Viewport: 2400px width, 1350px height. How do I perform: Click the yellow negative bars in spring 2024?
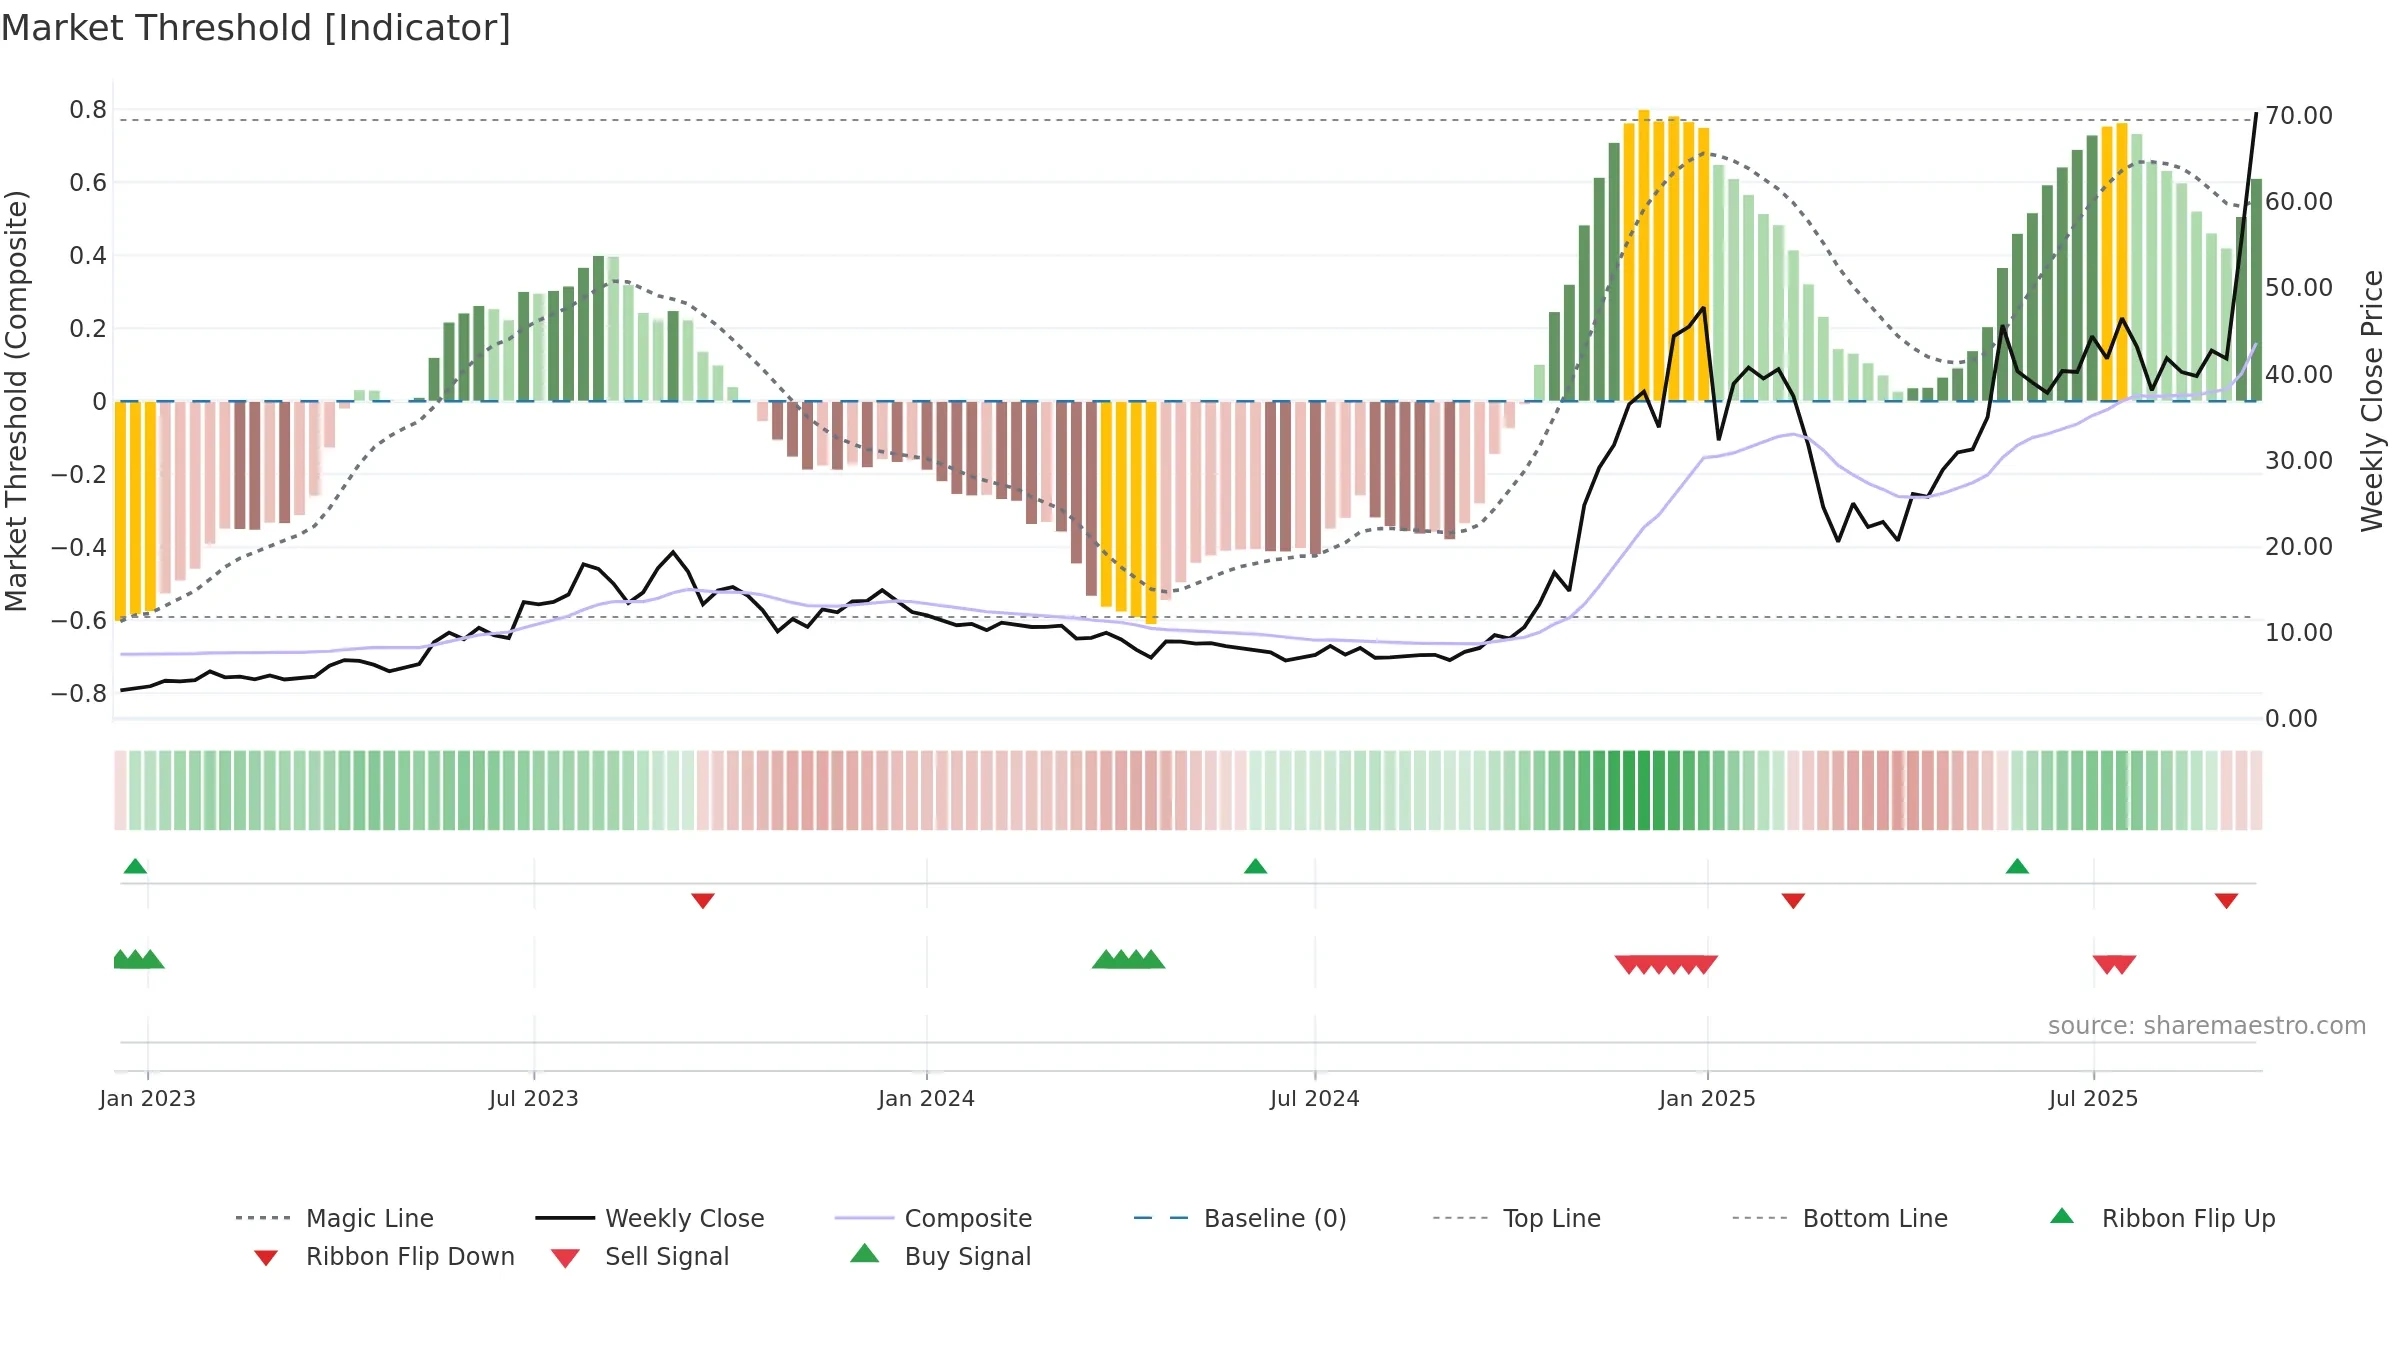coord(1129,512)
